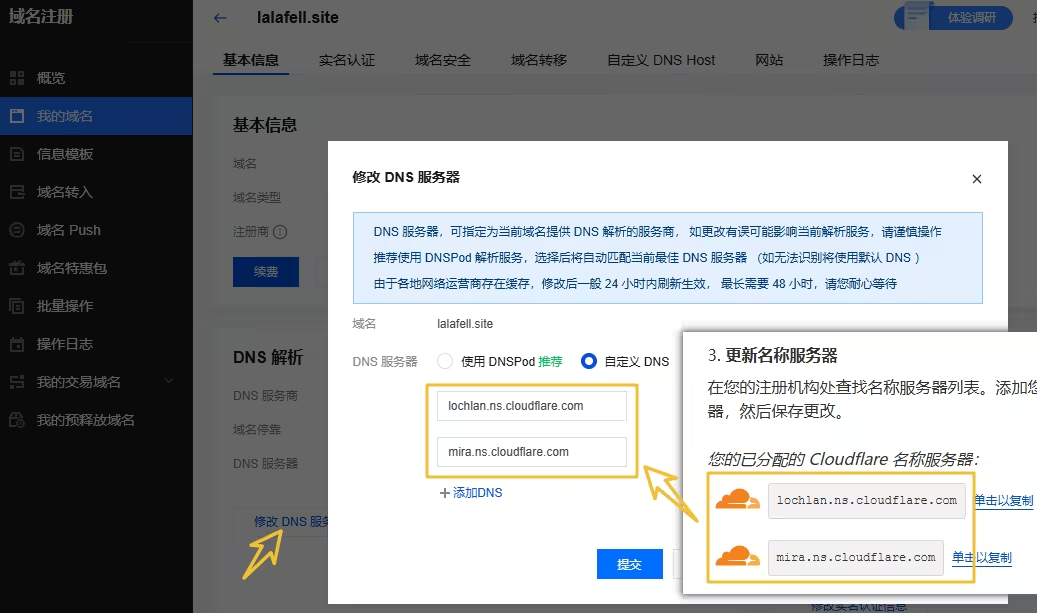
Task: Click the lochlan.ns.cloudflare.com input field
Action: (x=531, y=405)
